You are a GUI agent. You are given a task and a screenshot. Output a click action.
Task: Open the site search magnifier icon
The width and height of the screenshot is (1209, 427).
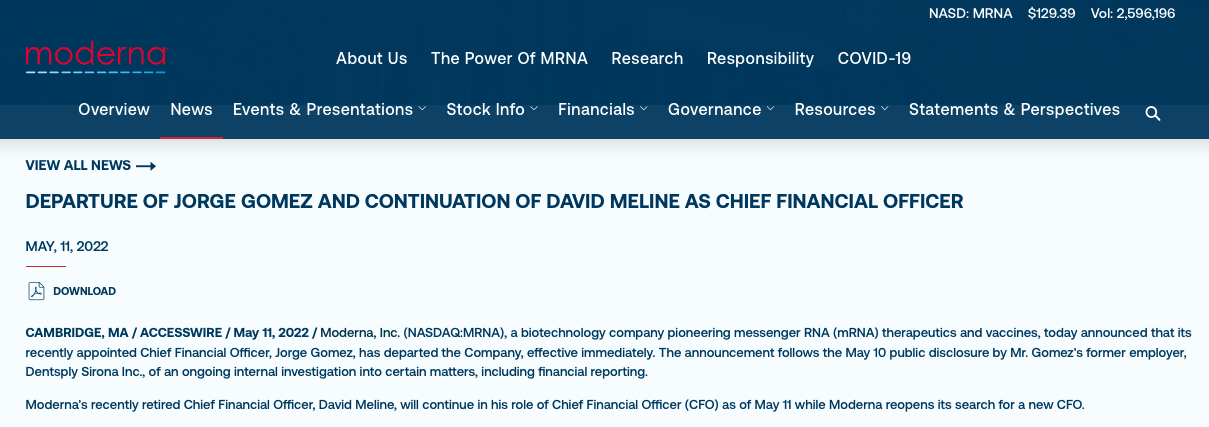[x=1152, y=113]
